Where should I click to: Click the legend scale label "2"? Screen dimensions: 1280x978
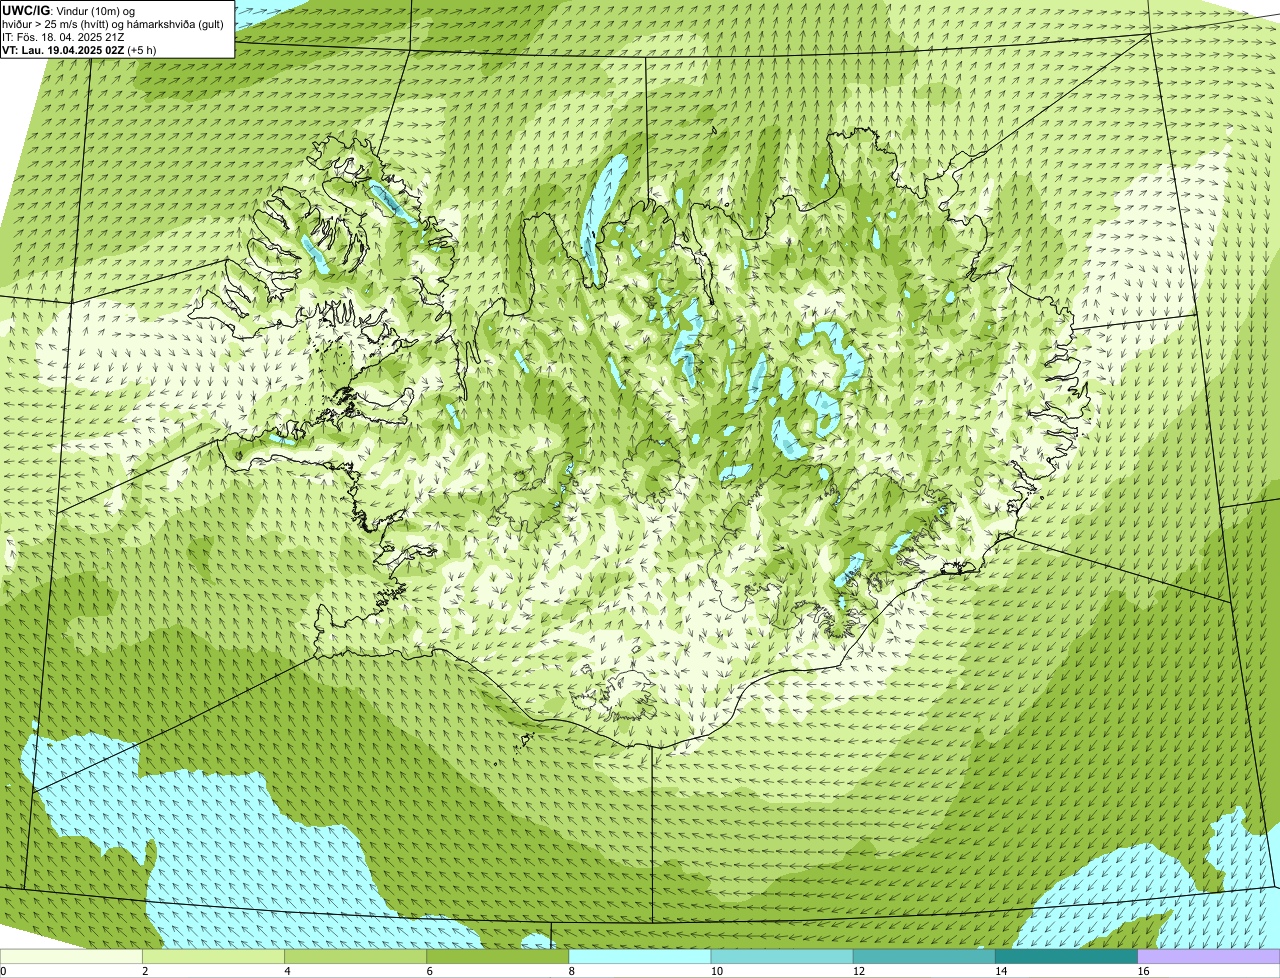(145, 971)
